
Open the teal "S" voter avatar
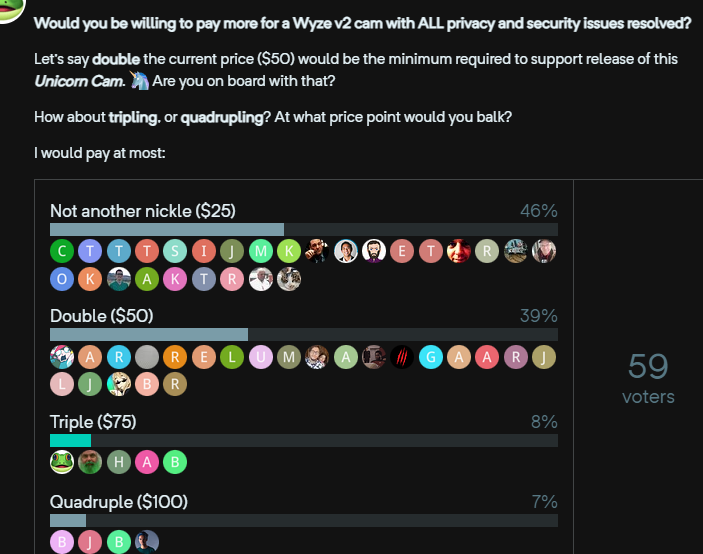[x=175, y=251]
